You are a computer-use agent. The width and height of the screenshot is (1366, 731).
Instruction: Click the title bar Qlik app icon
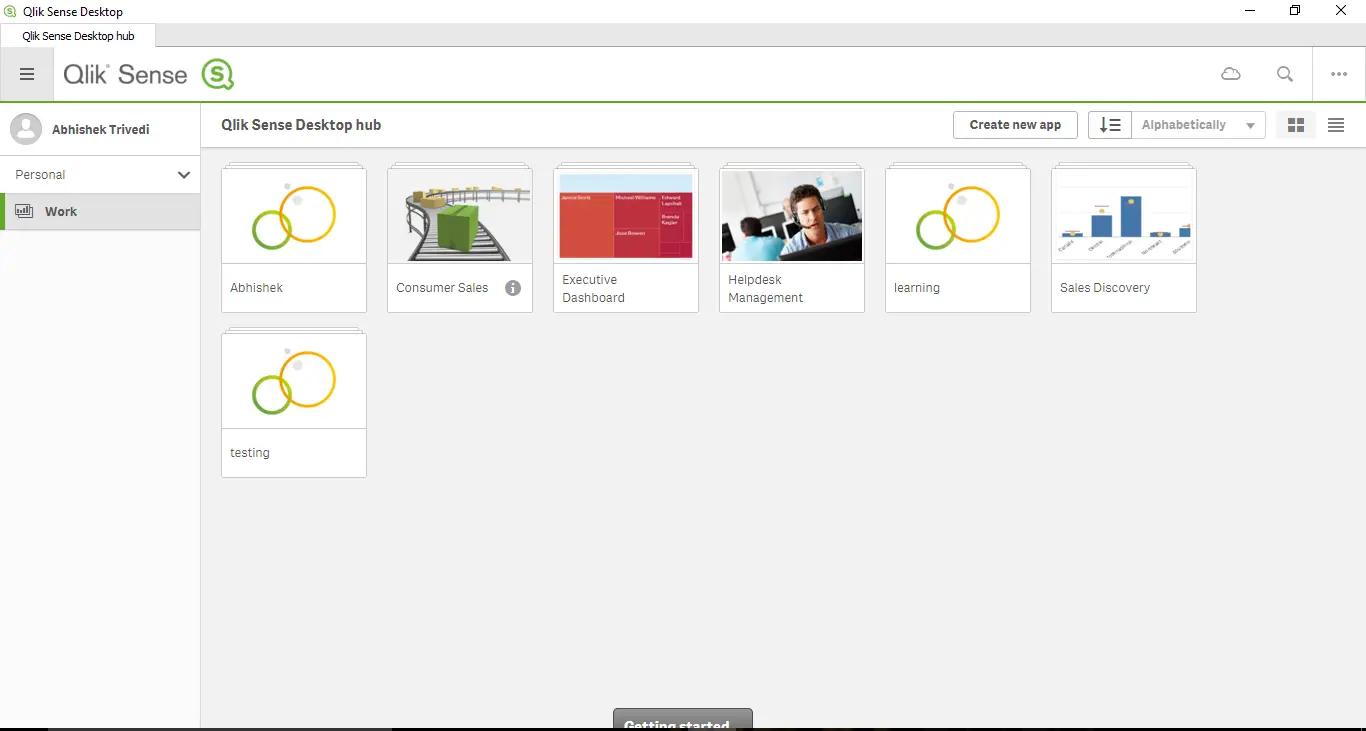point(10,11)
